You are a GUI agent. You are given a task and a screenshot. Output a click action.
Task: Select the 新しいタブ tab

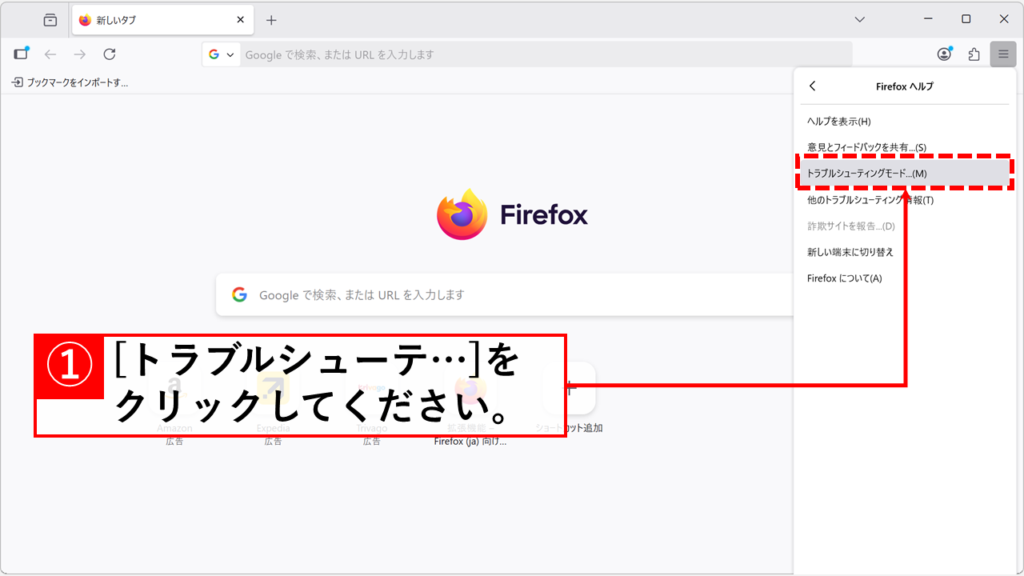163,20
